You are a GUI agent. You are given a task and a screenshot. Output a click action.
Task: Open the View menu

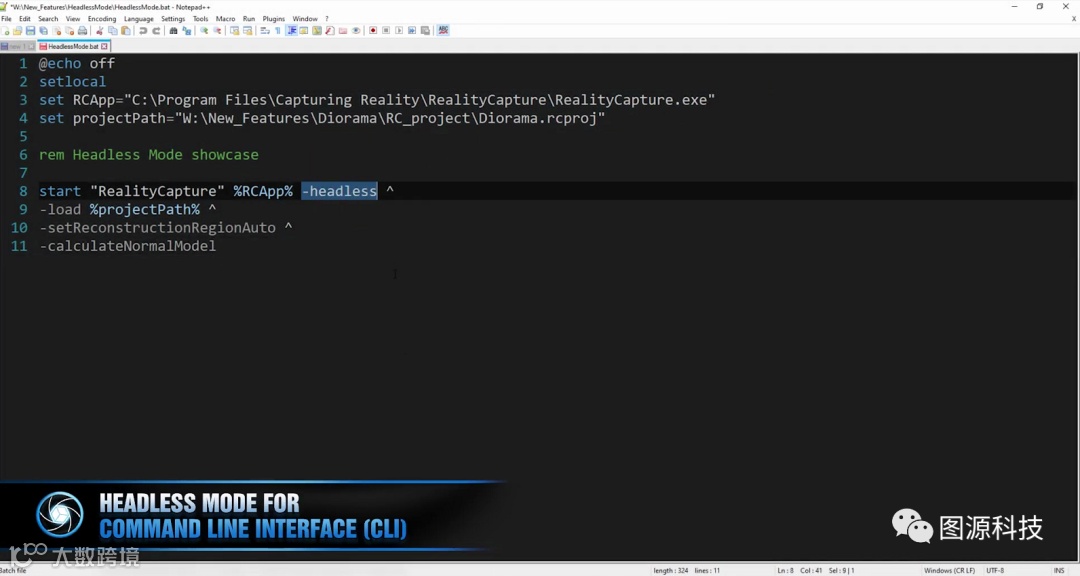tap(73, 19)
